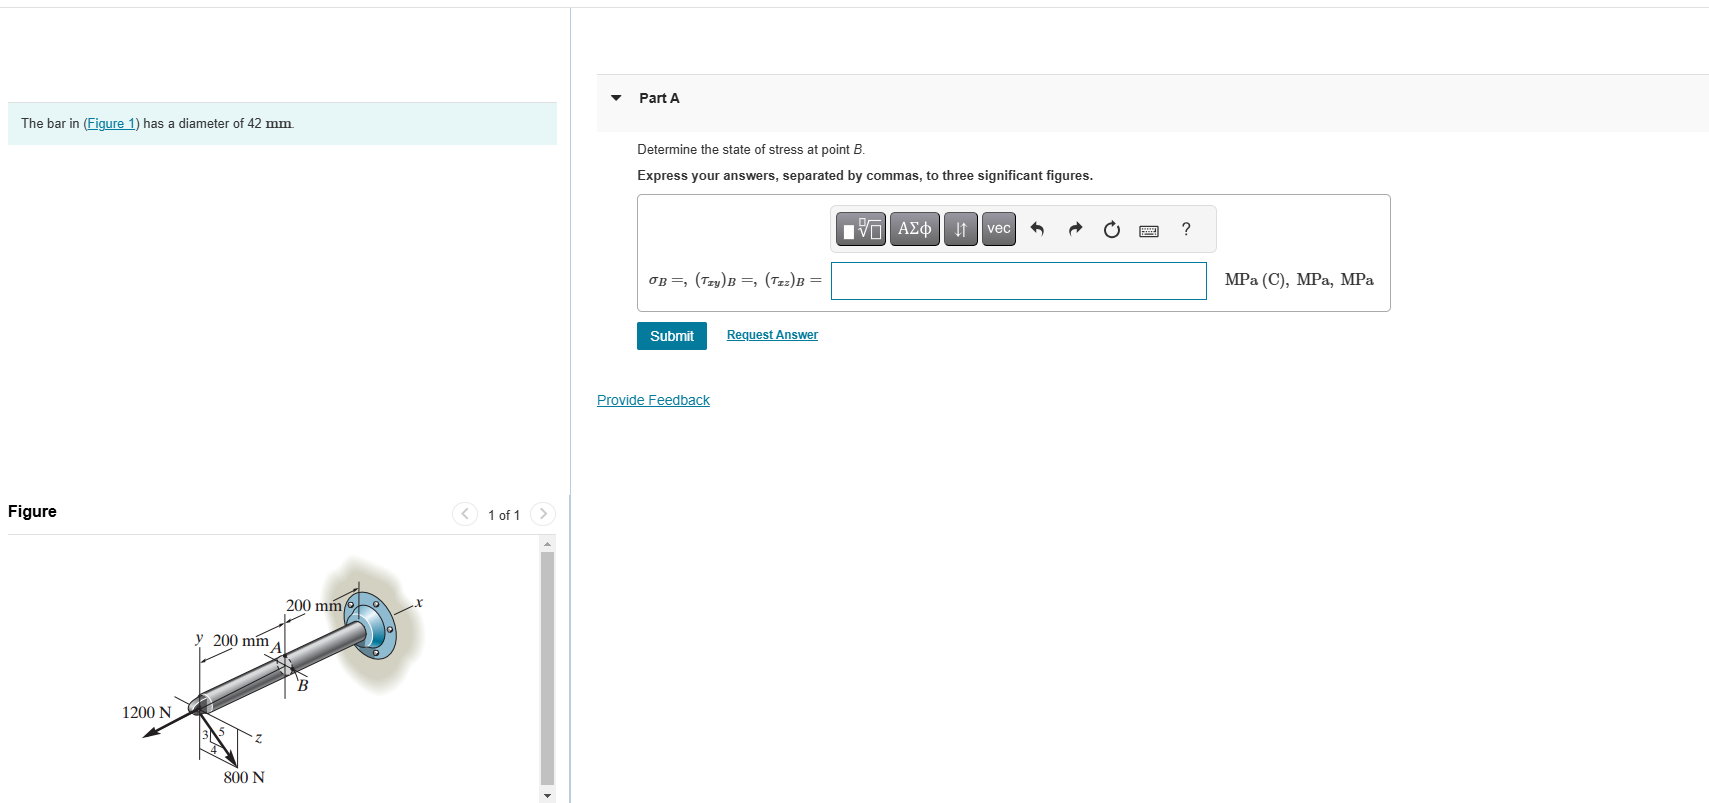
Task: Click the subscript/superscript arrows tool
Action: (961, 229)
